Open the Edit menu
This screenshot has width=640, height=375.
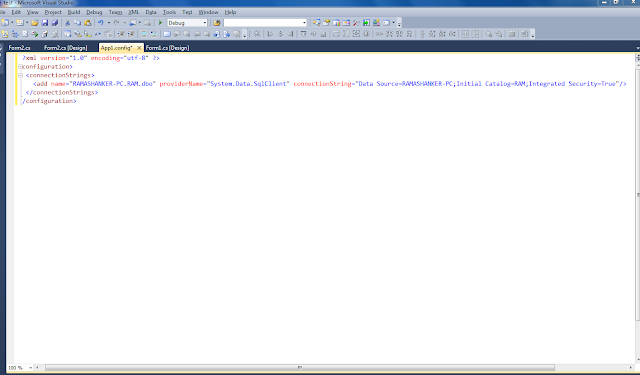[16, 12]
